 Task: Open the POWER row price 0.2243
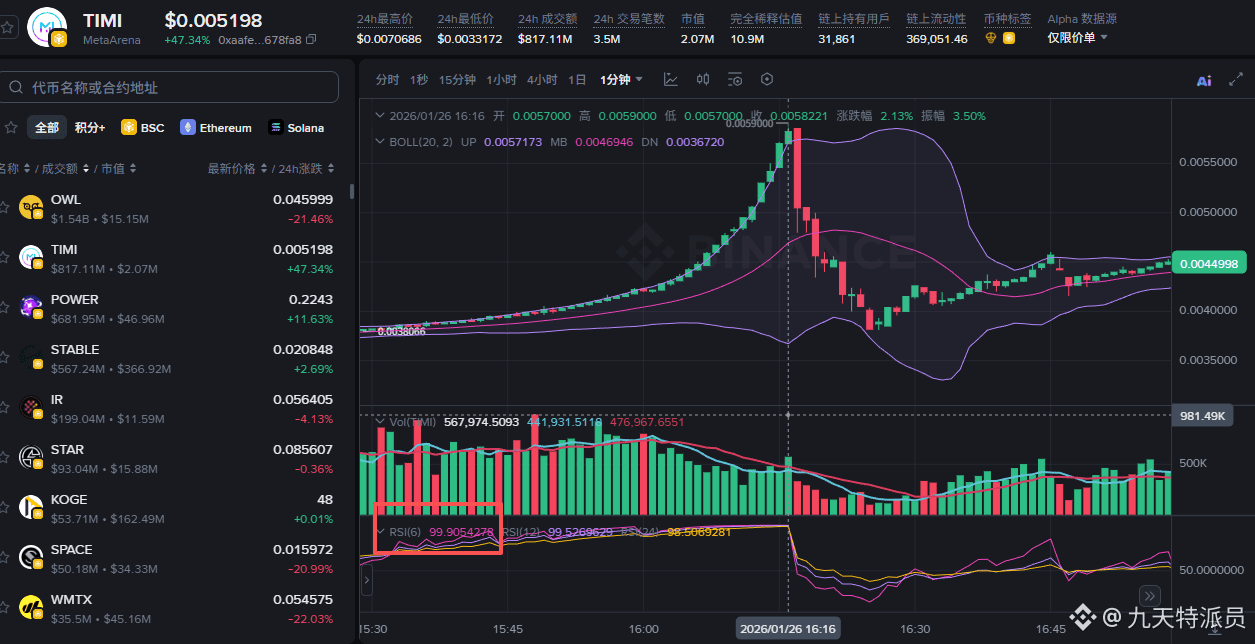[311, 299]
